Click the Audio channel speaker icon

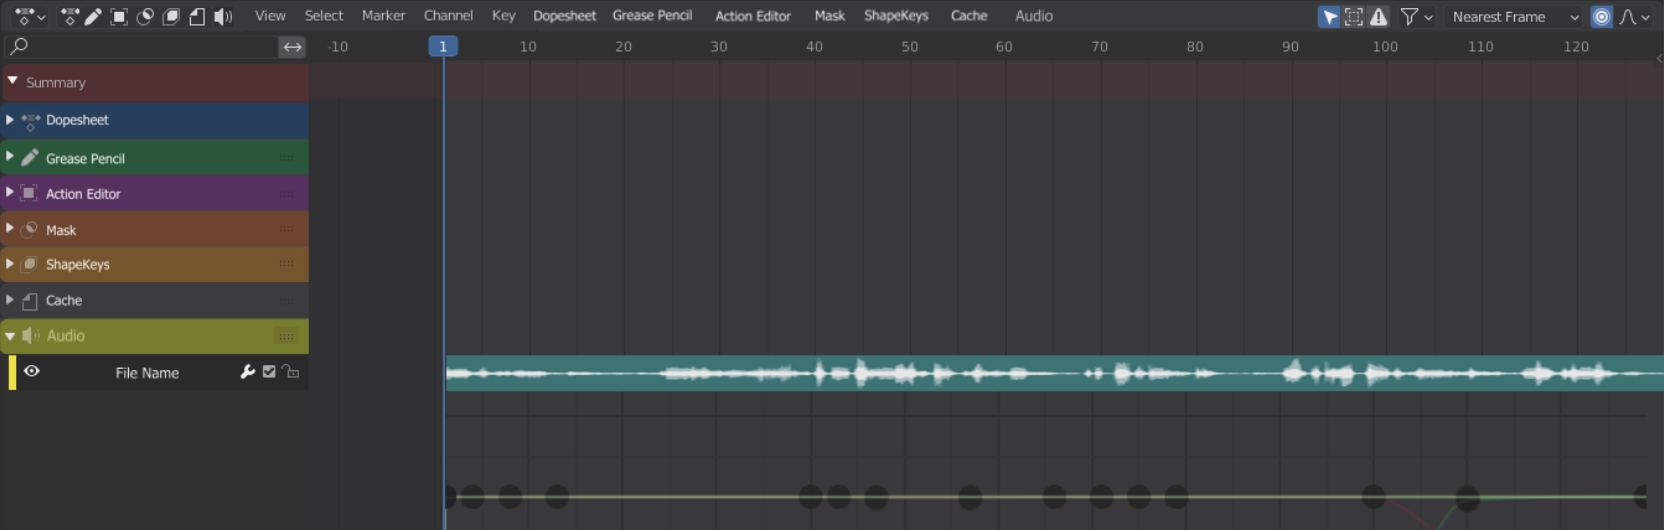pyautogui.click(x=31, y=335)
